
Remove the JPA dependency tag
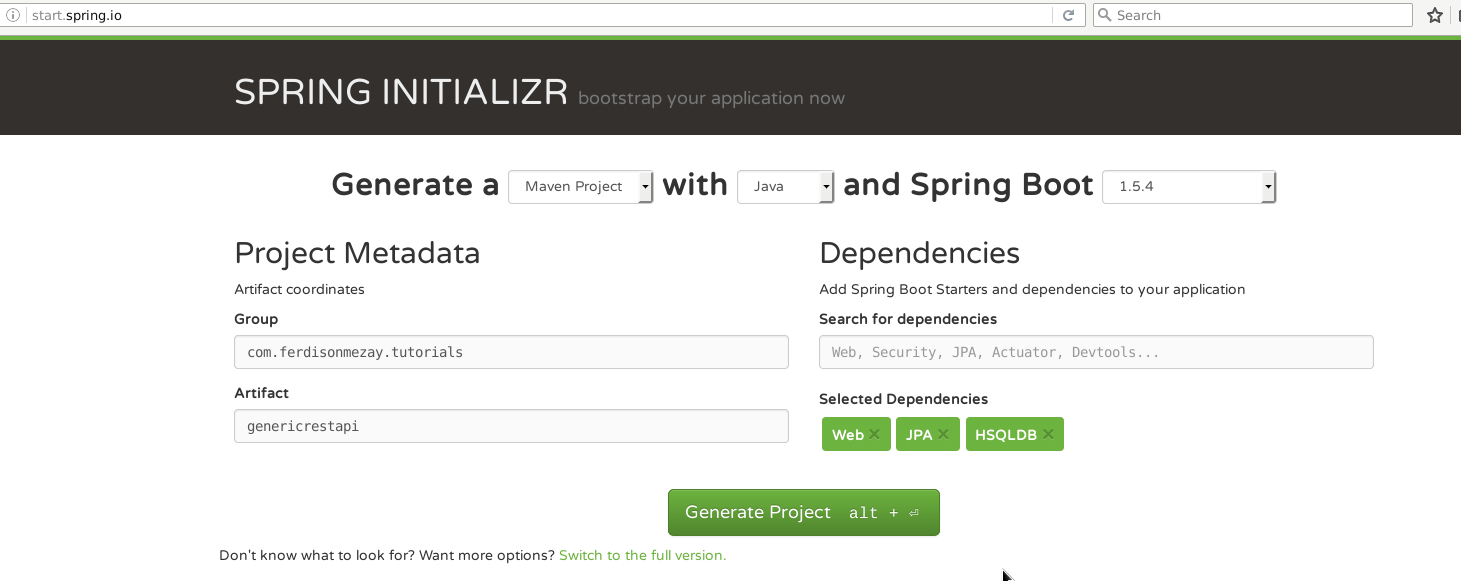[x=943, y=434]
